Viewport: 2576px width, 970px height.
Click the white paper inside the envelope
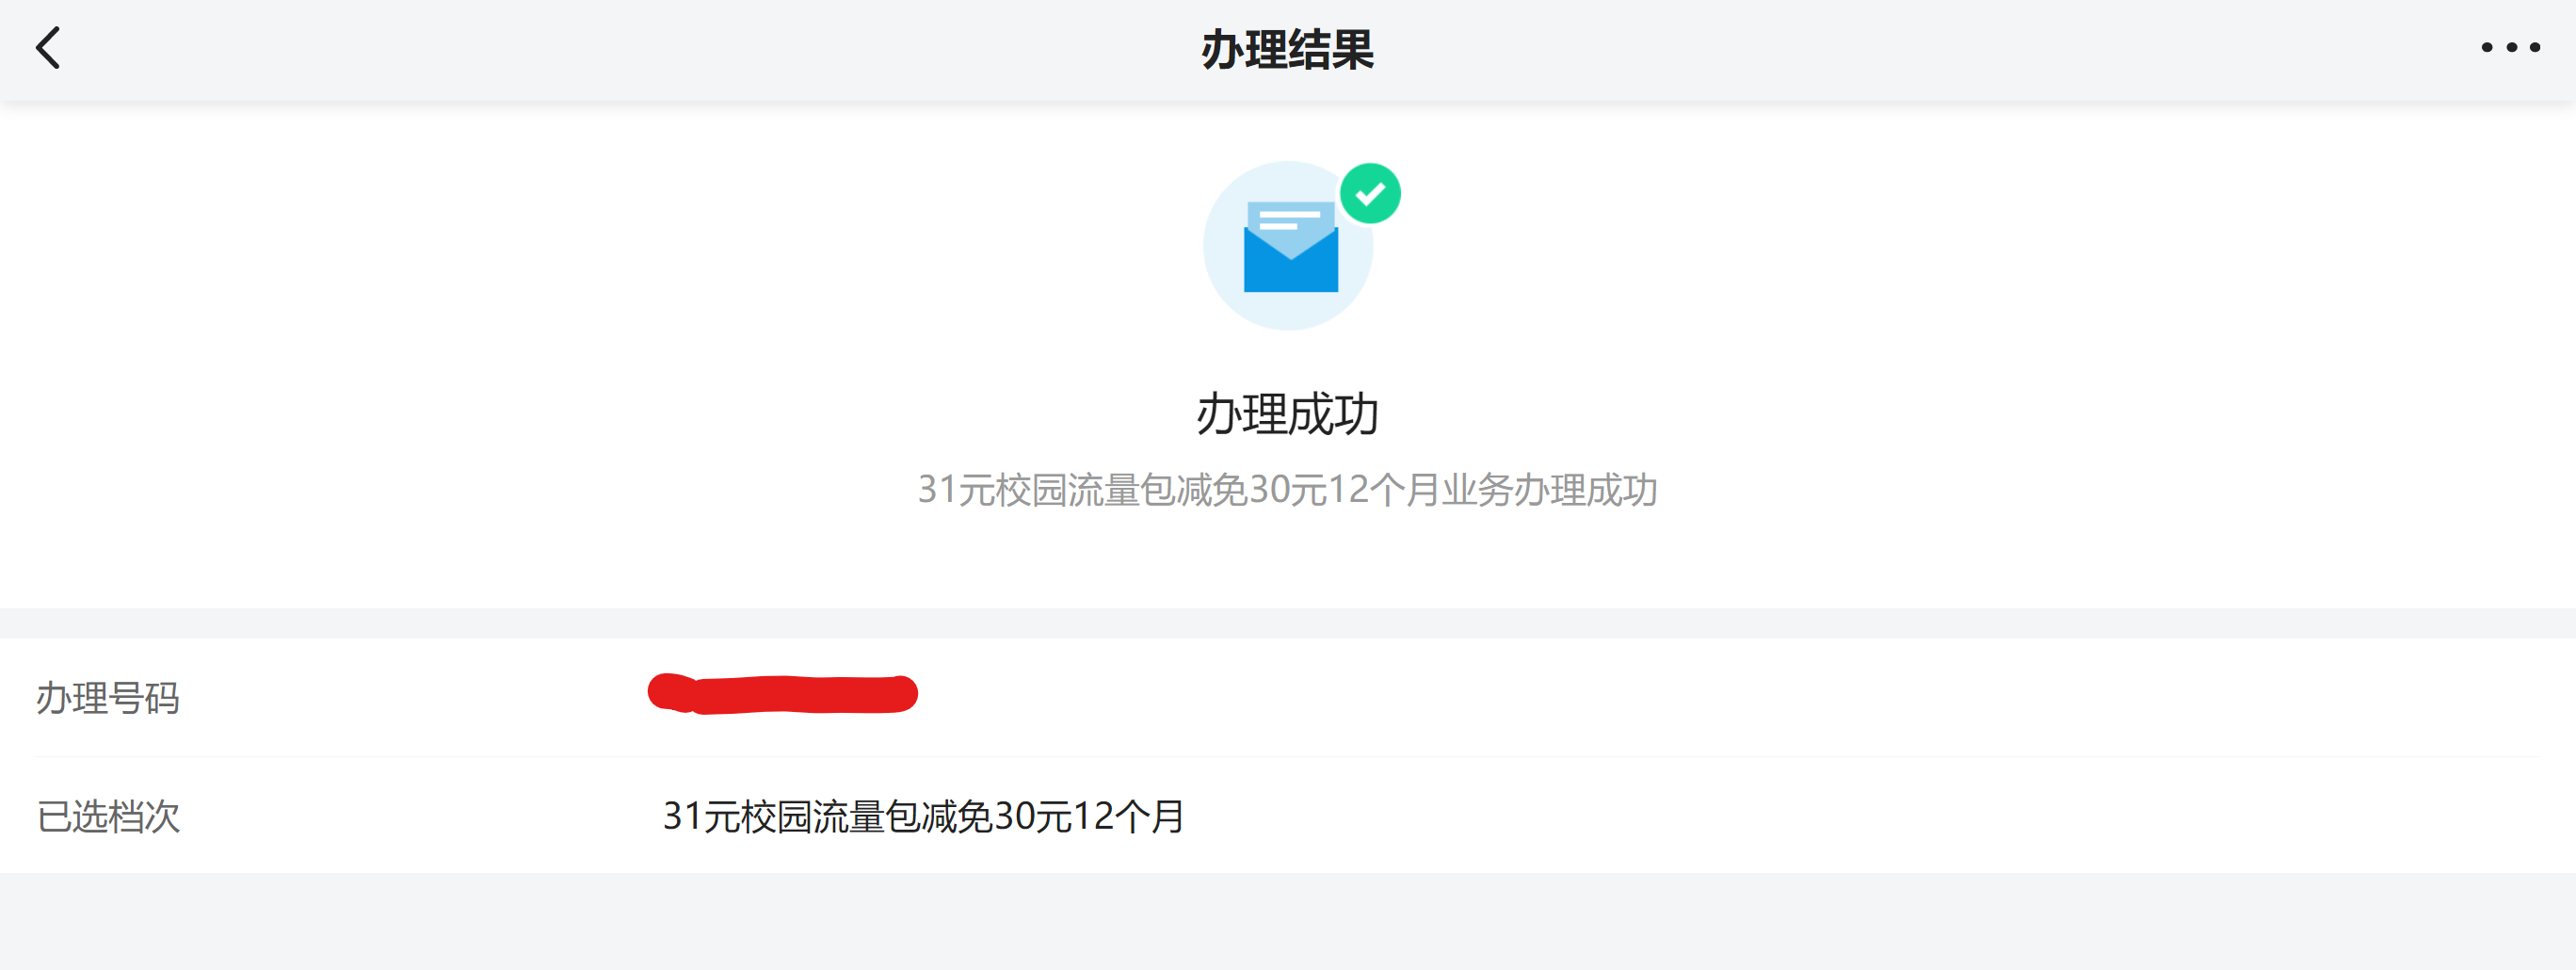pos(1290,222)
